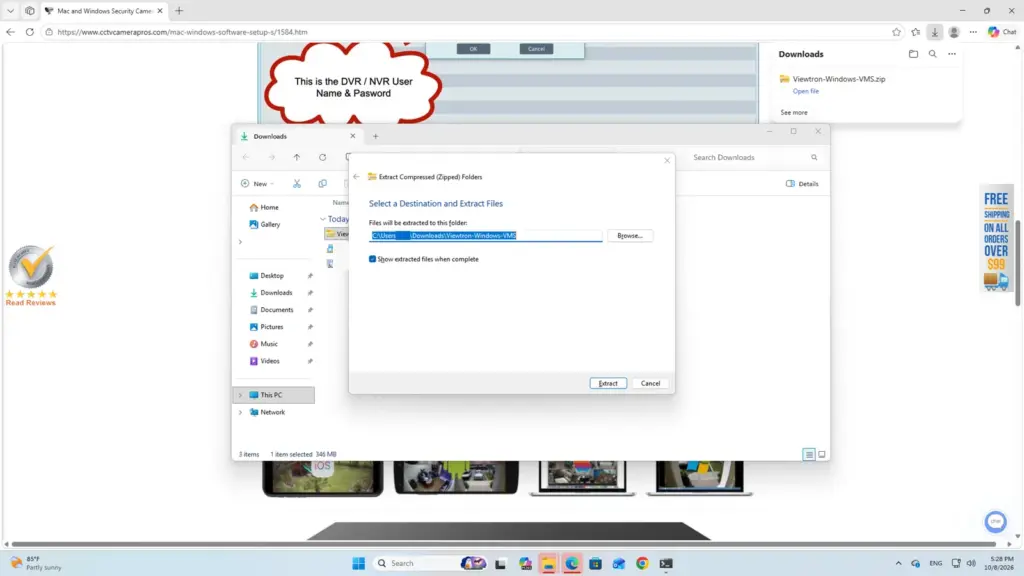
Task: Click the Edge address bar URL
Action: coord(182,32)
